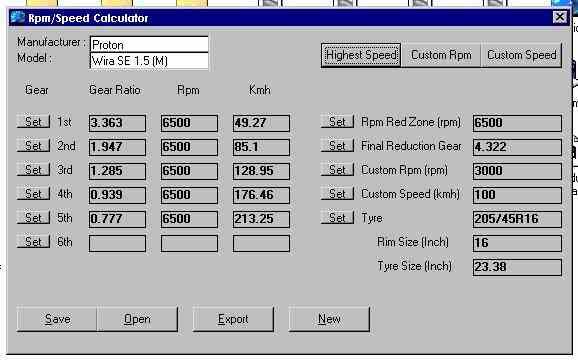Click the Rim Size (Inch) label
The height and width of the screenshot is (360, 578).
(x=413, y=242)
